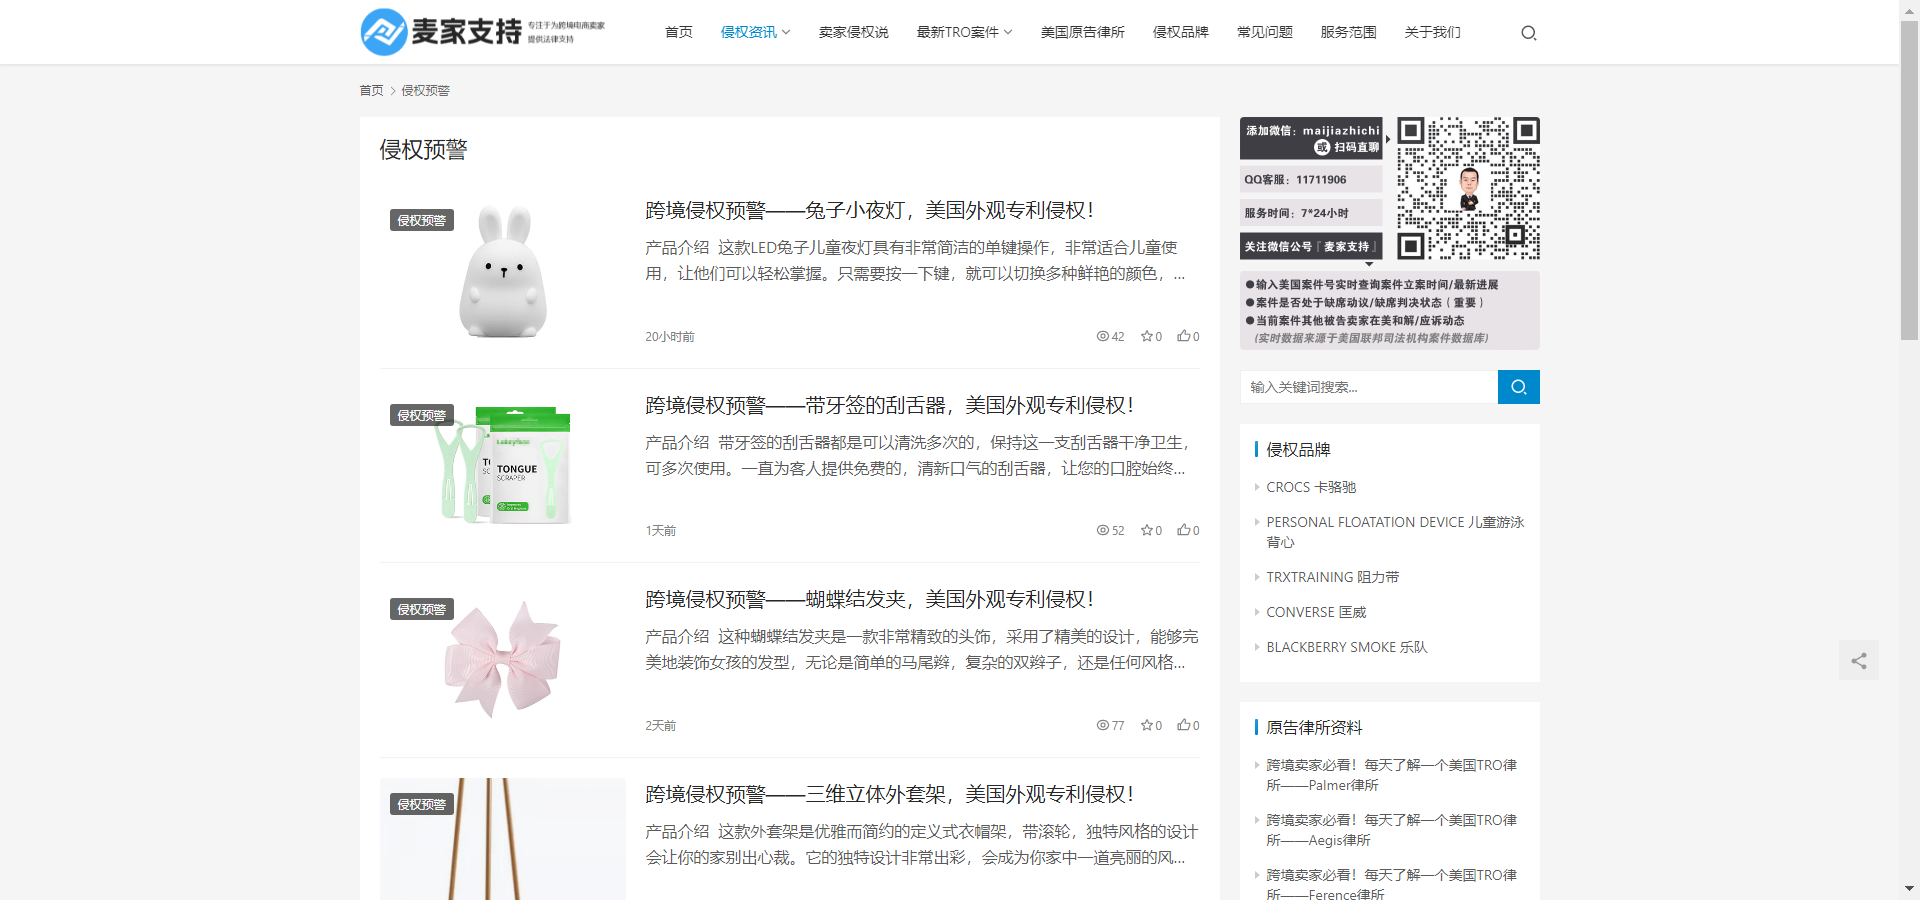
Task: Submit keyword search with blue magnifier button
Action: click(x=1518, y=387)
